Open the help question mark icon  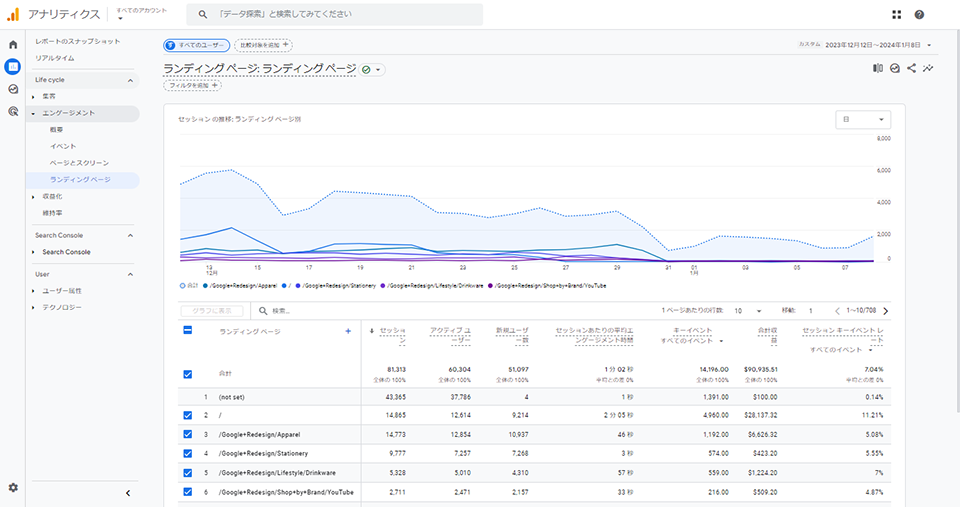click(x=919, y=15)
